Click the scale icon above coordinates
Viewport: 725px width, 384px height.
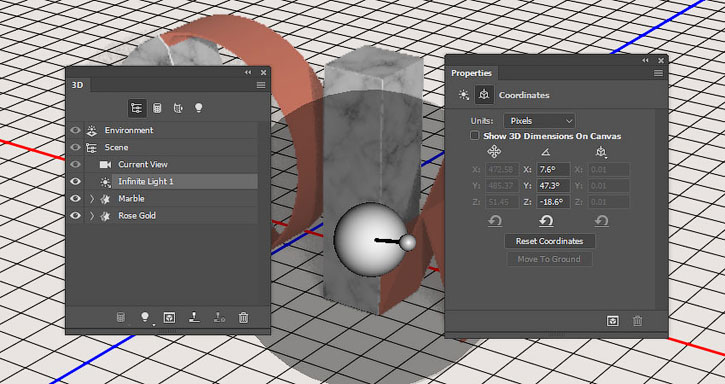pos(601,152)
